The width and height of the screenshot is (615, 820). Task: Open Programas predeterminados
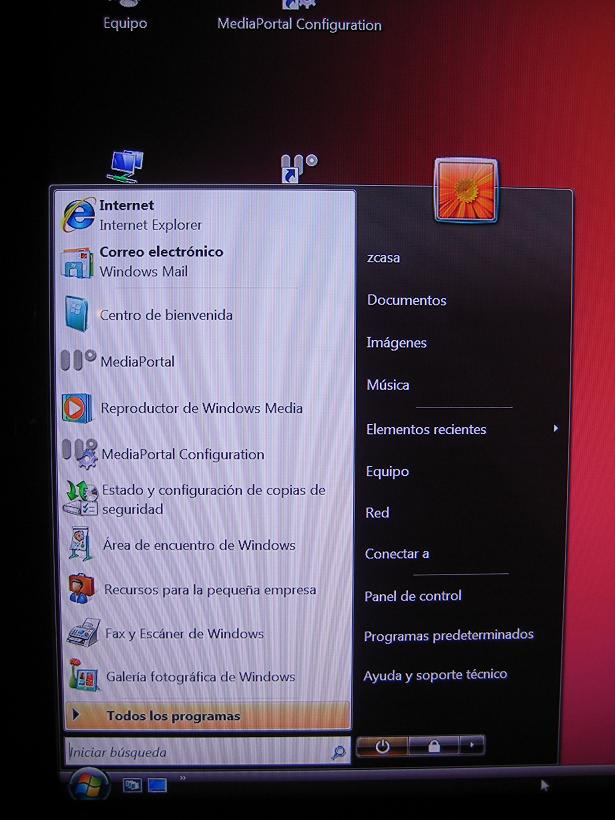[x=449, y=635]
